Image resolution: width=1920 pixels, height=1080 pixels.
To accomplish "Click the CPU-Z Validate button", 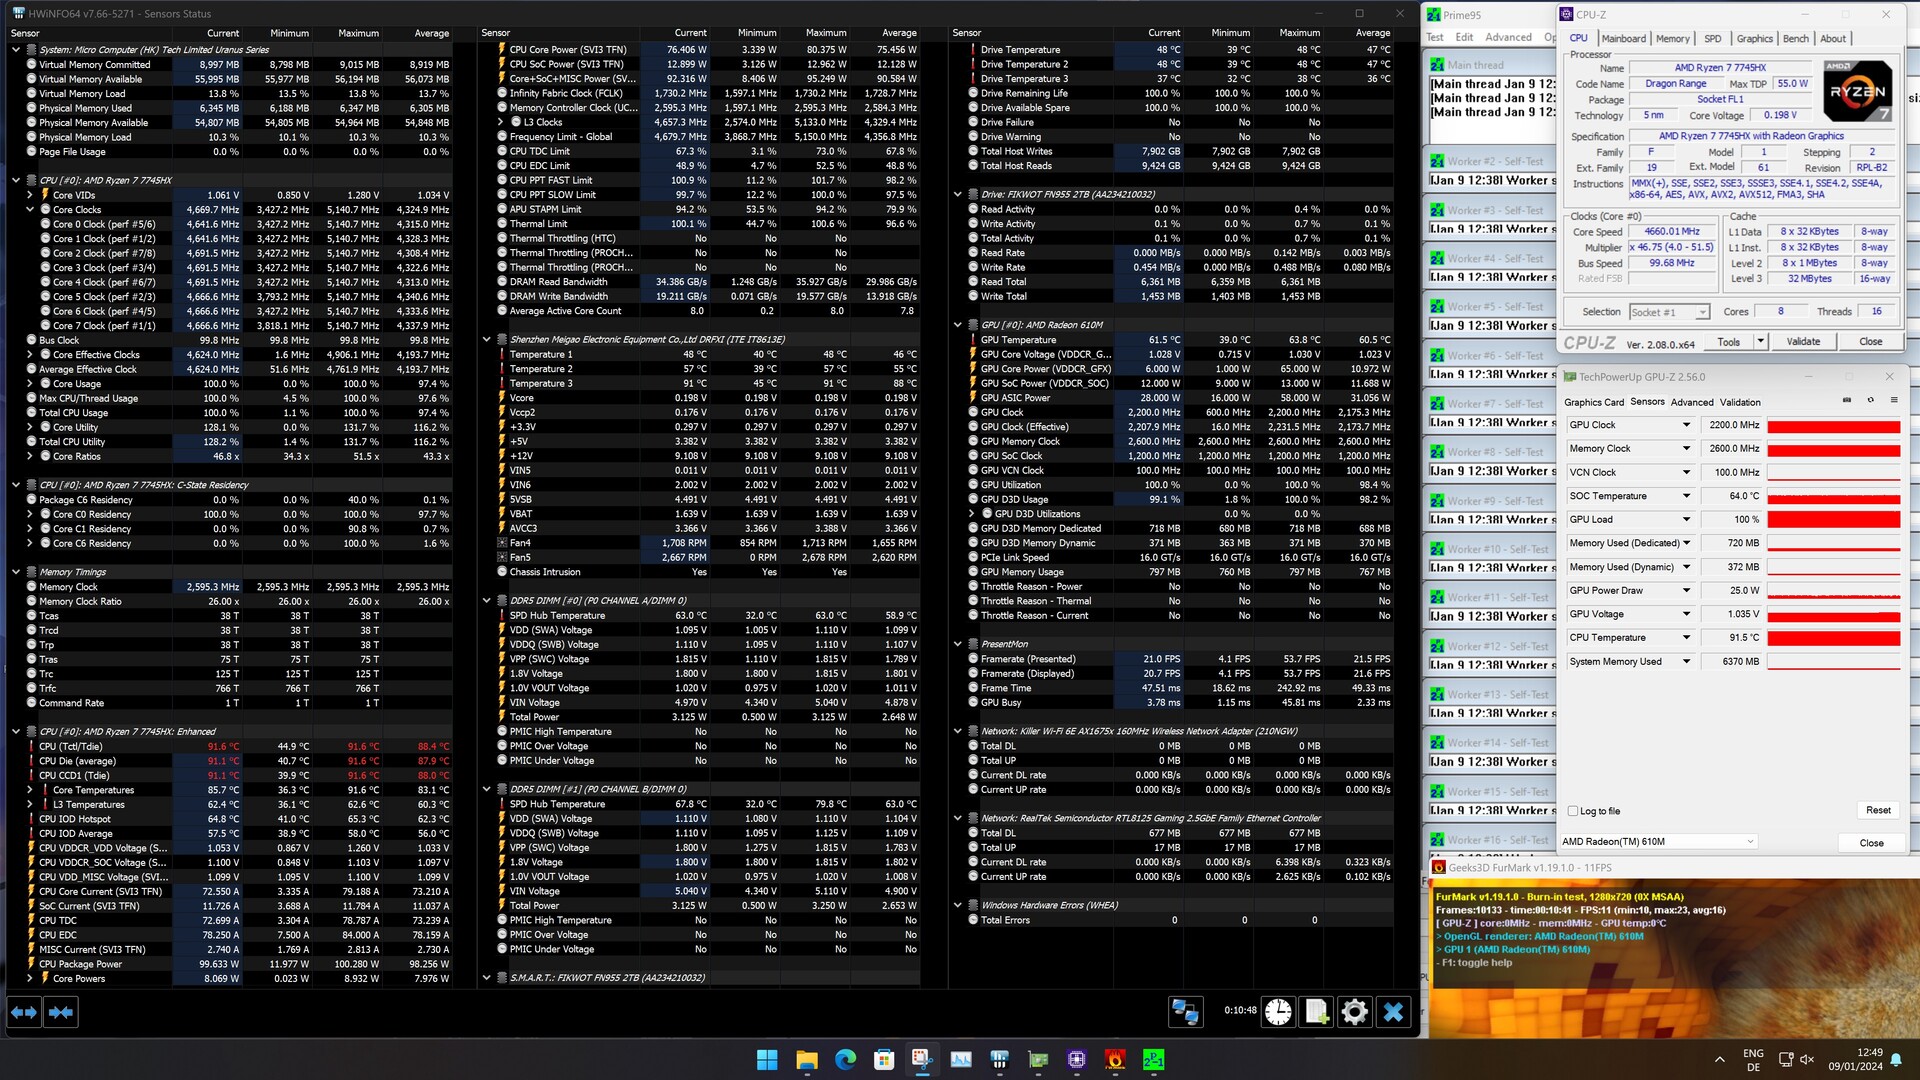I will 1803,342.
